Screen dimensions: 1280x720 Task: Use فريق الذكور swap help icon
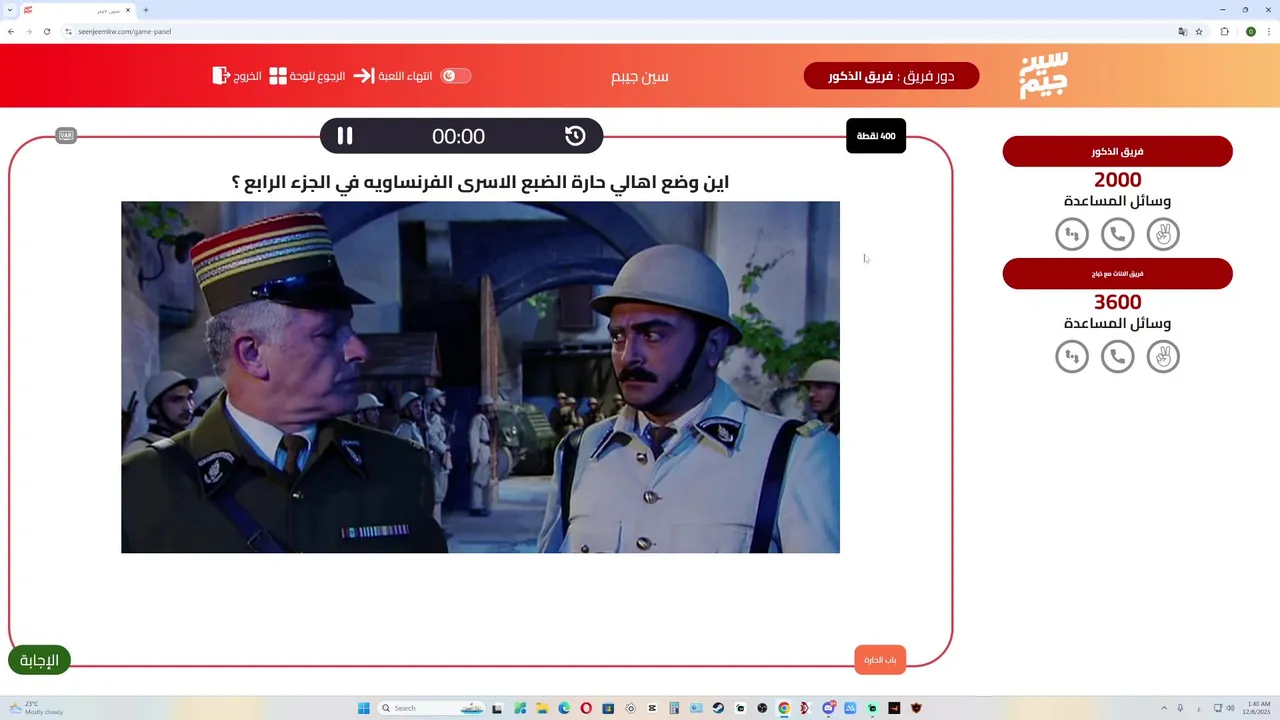1072,234
